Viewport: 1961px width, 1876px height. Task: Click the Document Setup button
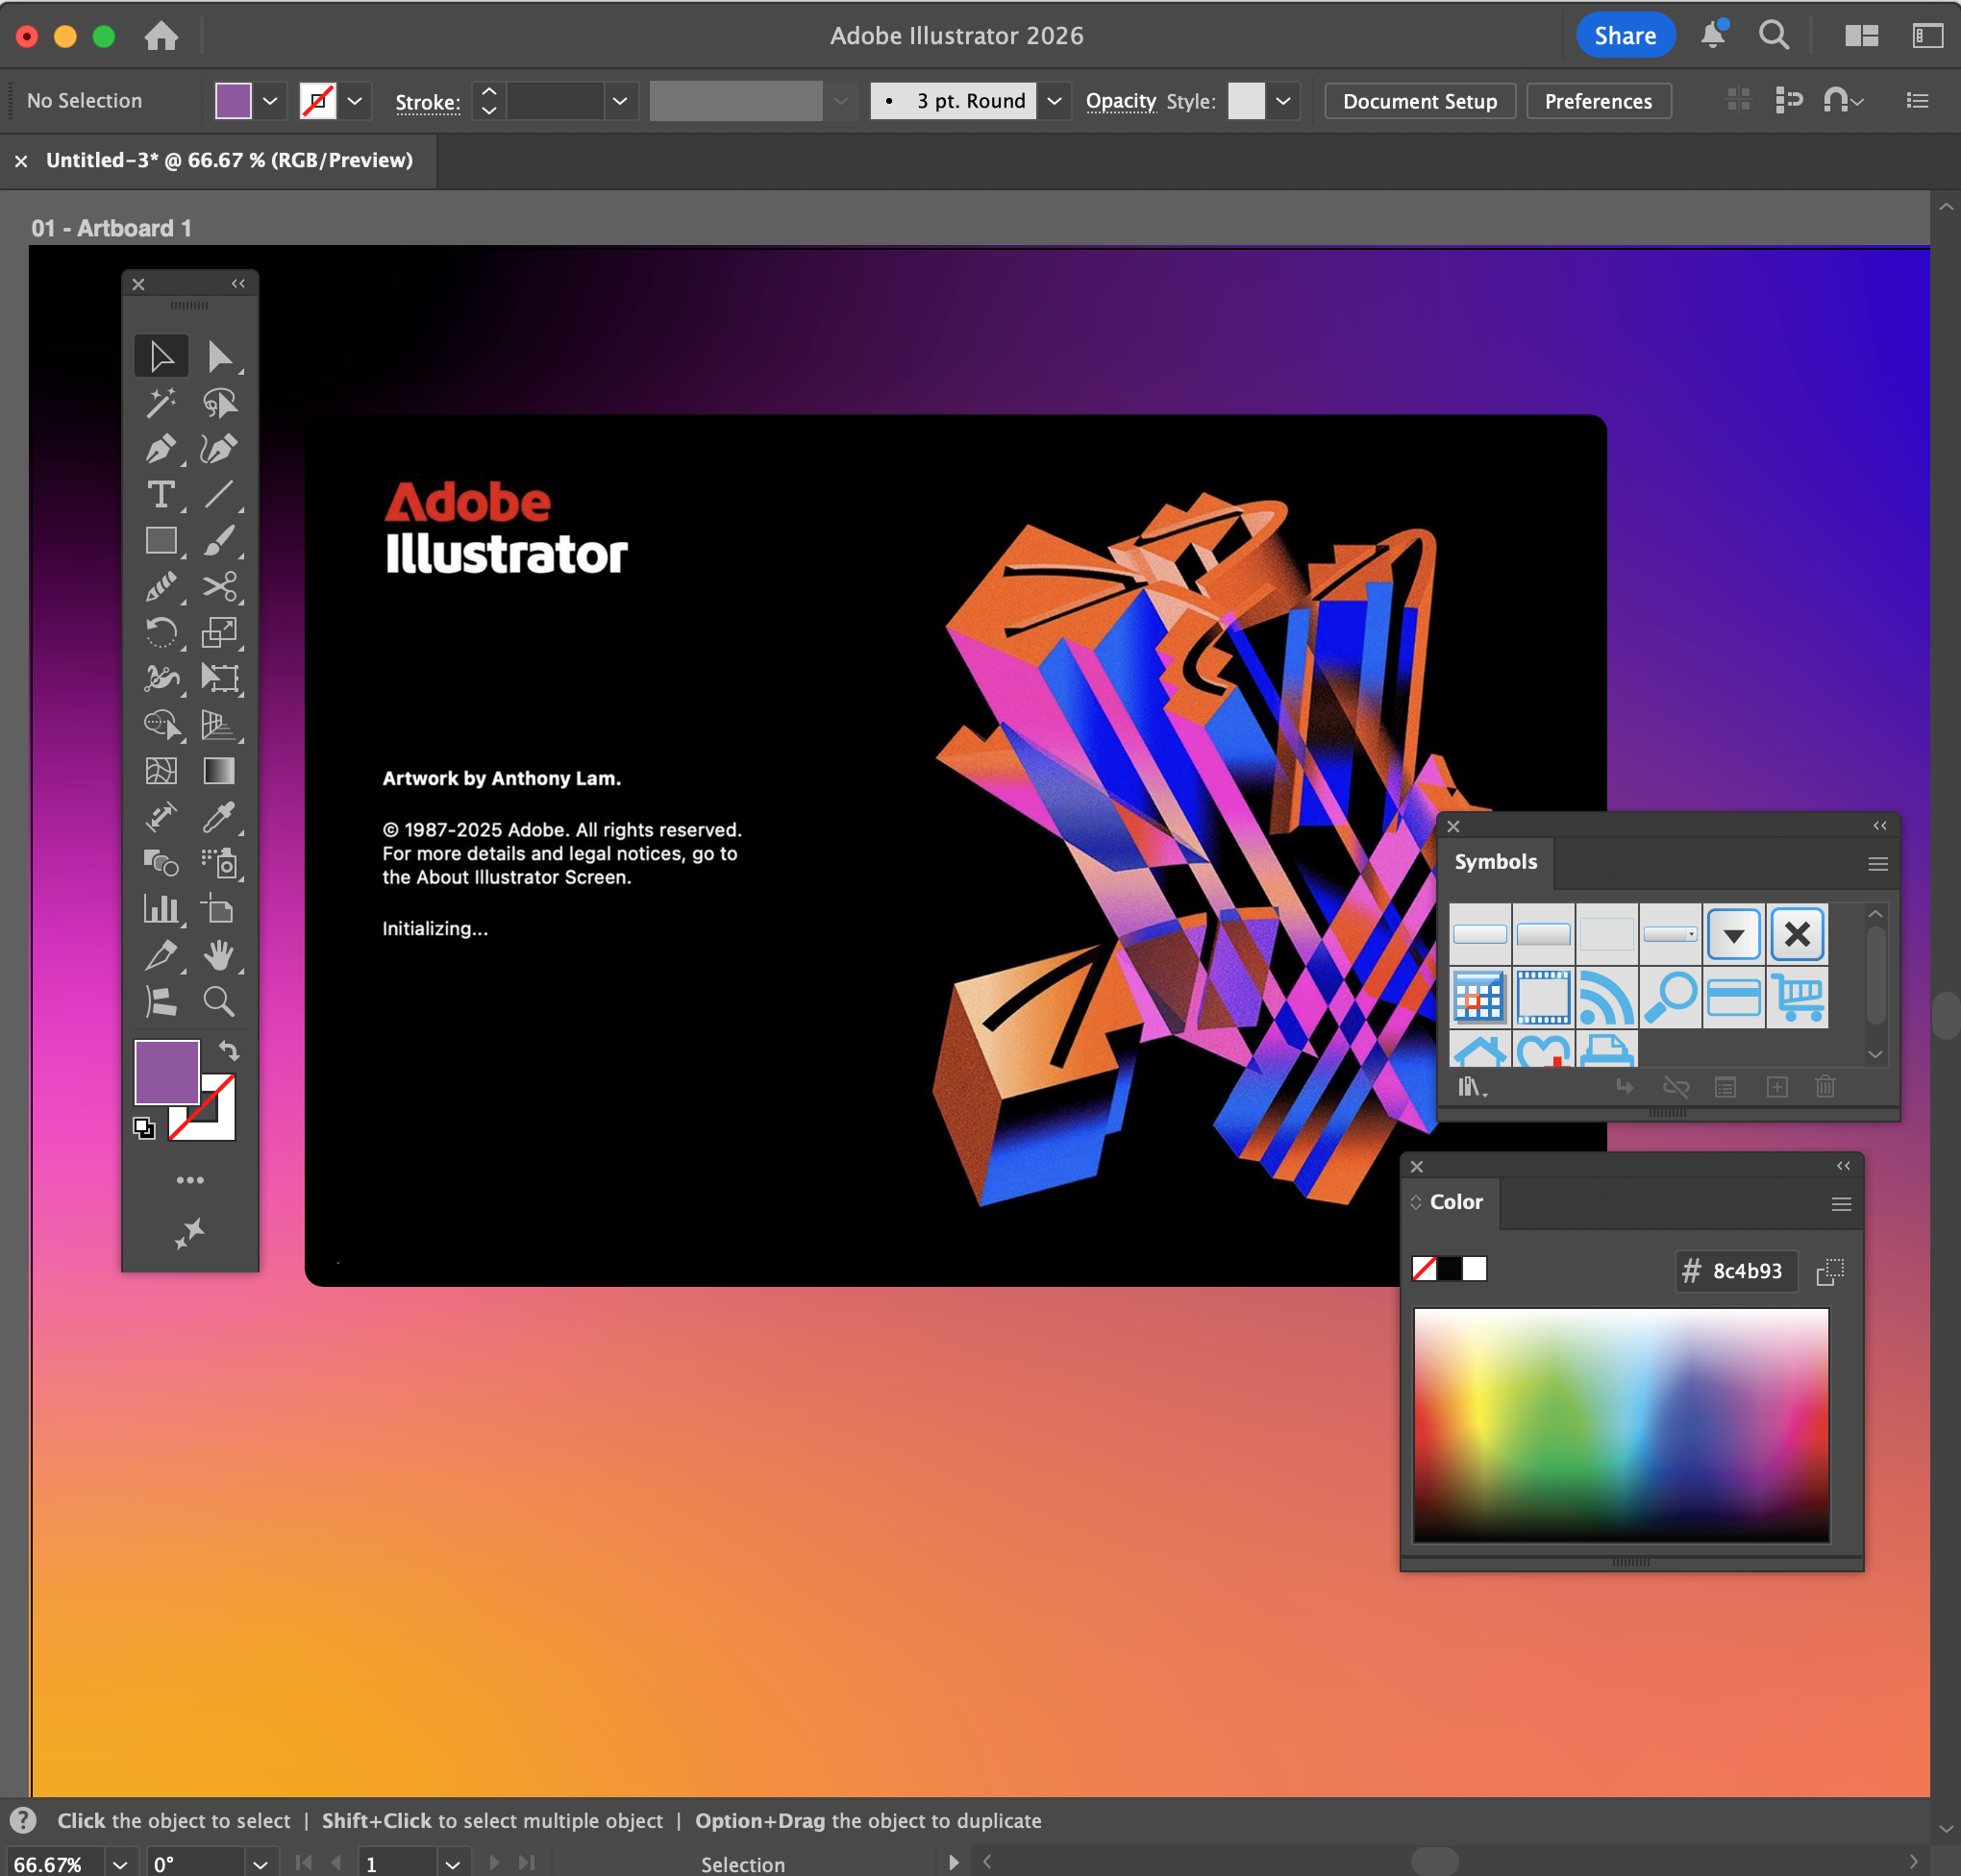click(x=1419, y=101)
